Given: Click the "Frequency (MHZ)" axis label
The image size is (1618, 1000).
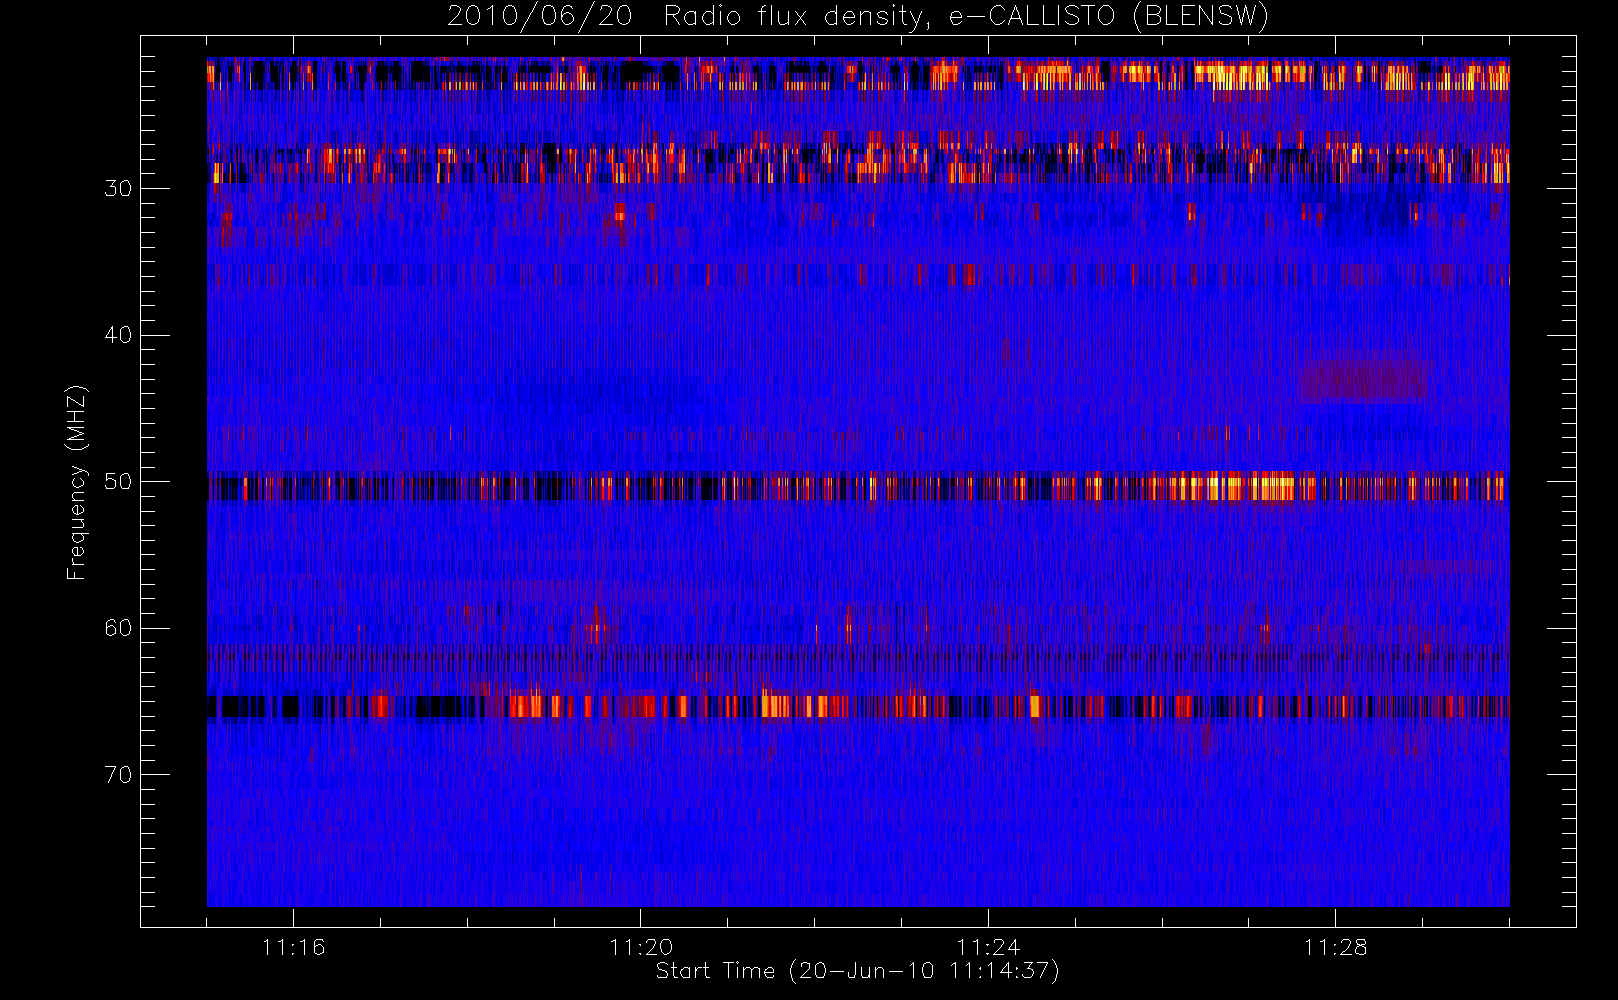Looking at the screenshot, I should (x=77, y=482).
